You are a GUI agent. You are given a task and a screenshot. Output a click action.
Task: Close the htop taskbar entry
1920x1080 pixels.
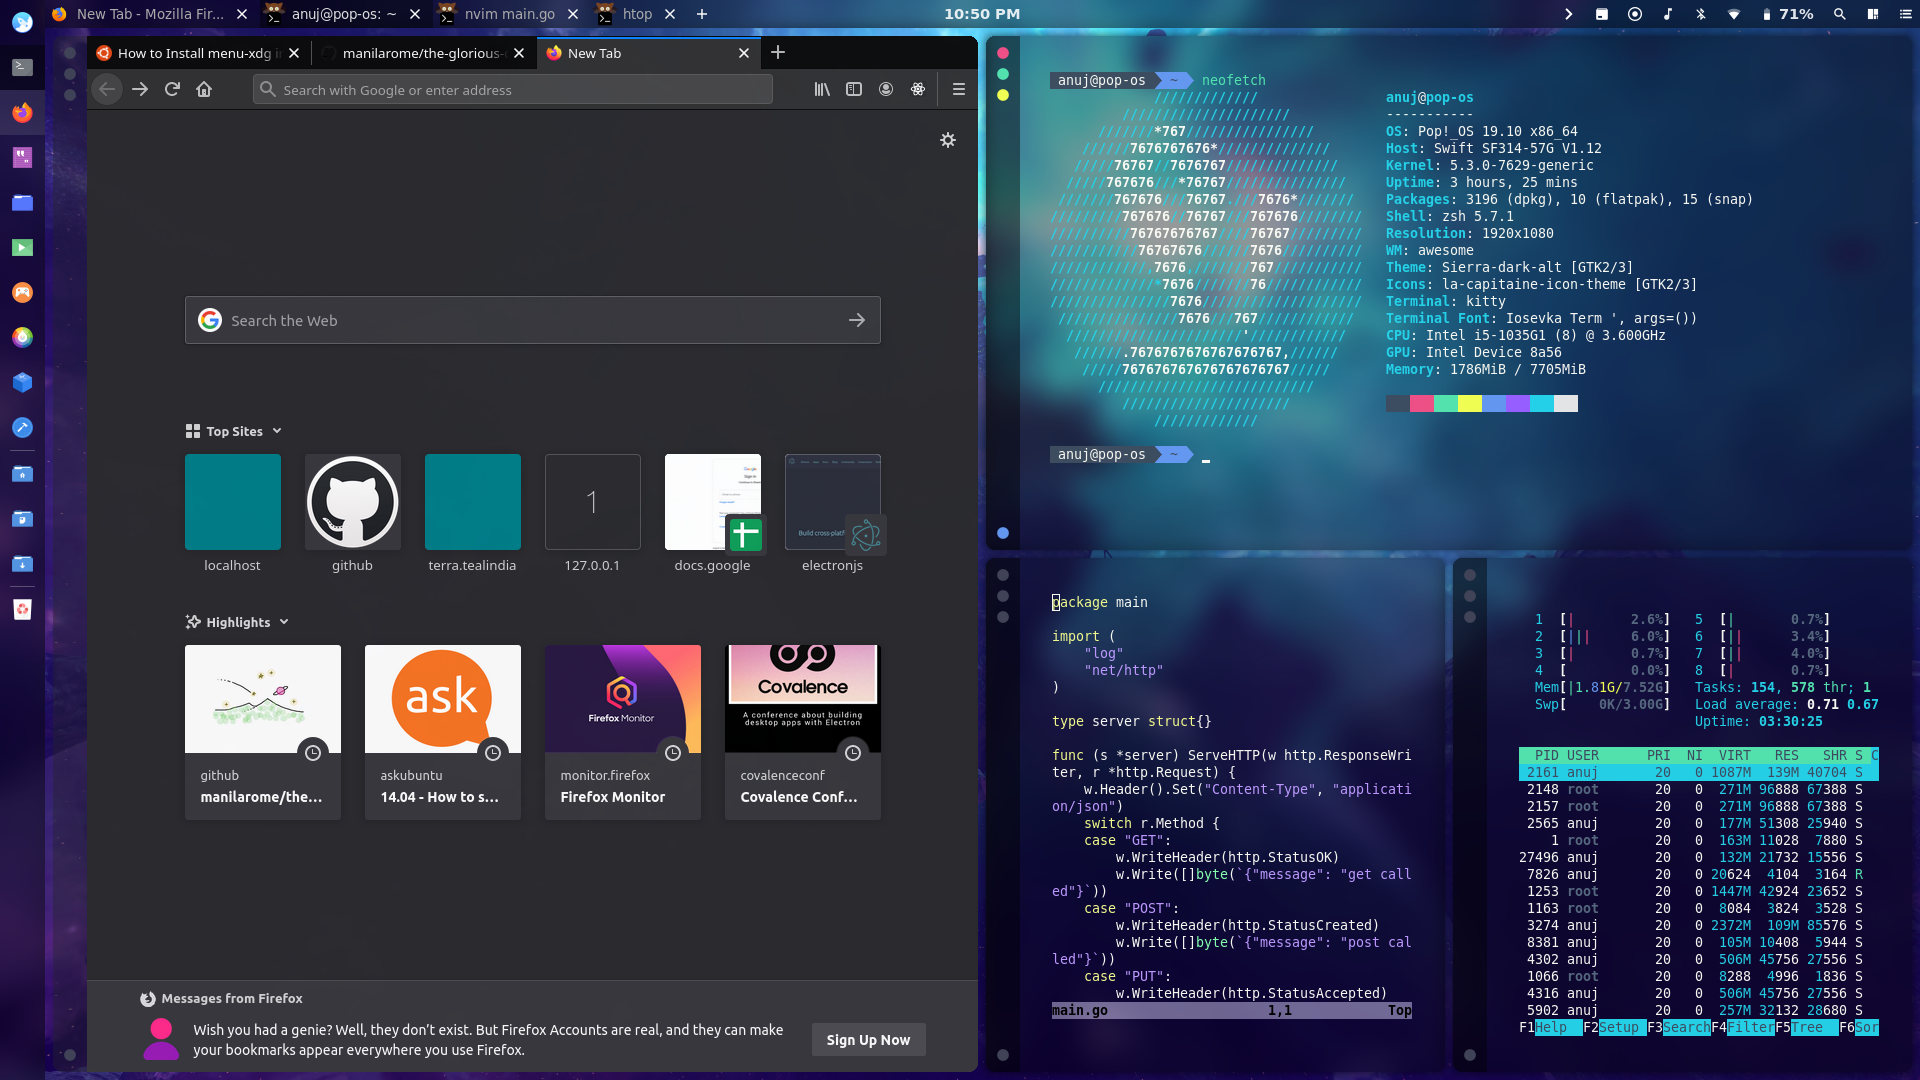pyautogui.click(x=670, y=14)
